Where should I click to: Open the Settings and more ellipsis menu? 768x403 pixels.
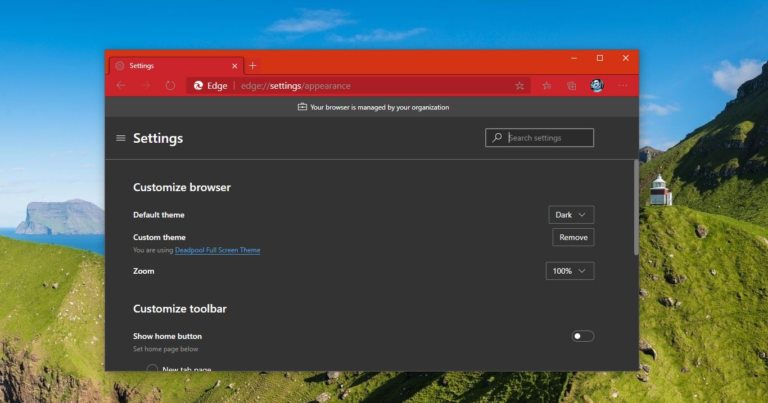tap(623, 86)
